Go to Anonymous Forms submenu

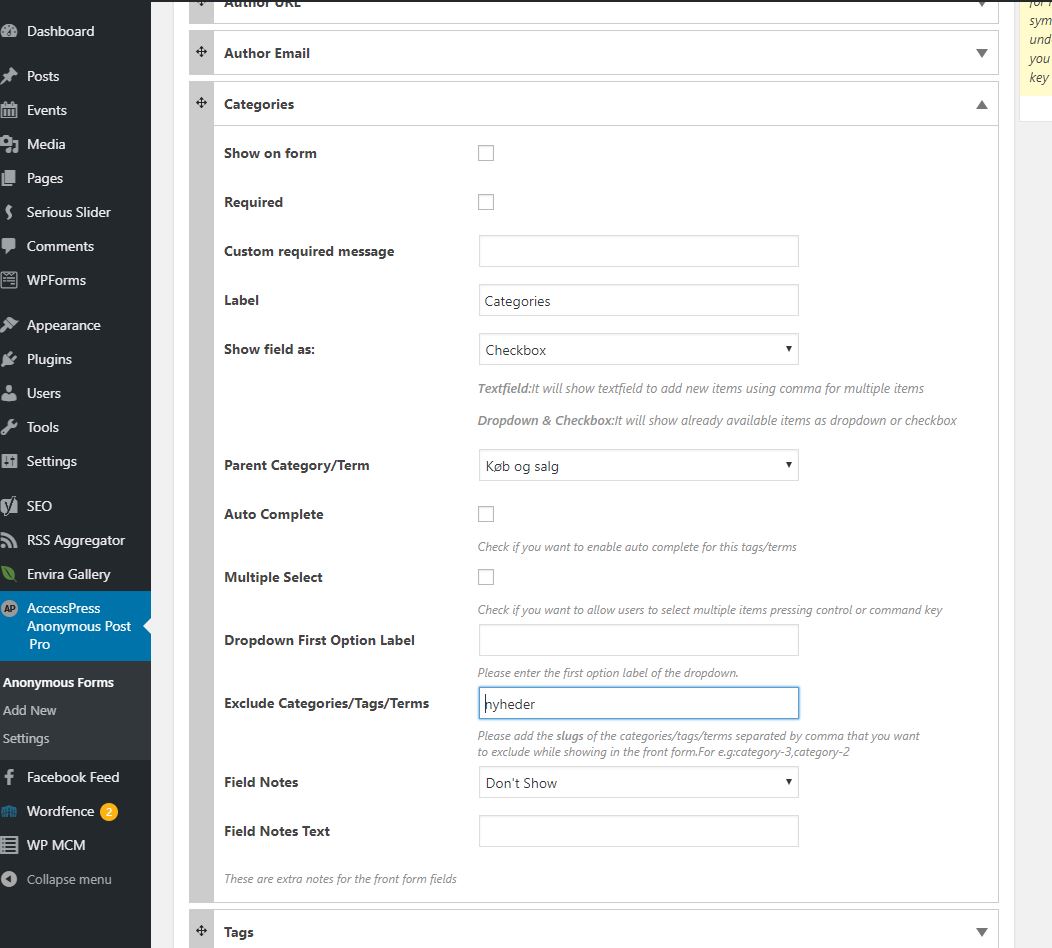[x=58, y=682]
